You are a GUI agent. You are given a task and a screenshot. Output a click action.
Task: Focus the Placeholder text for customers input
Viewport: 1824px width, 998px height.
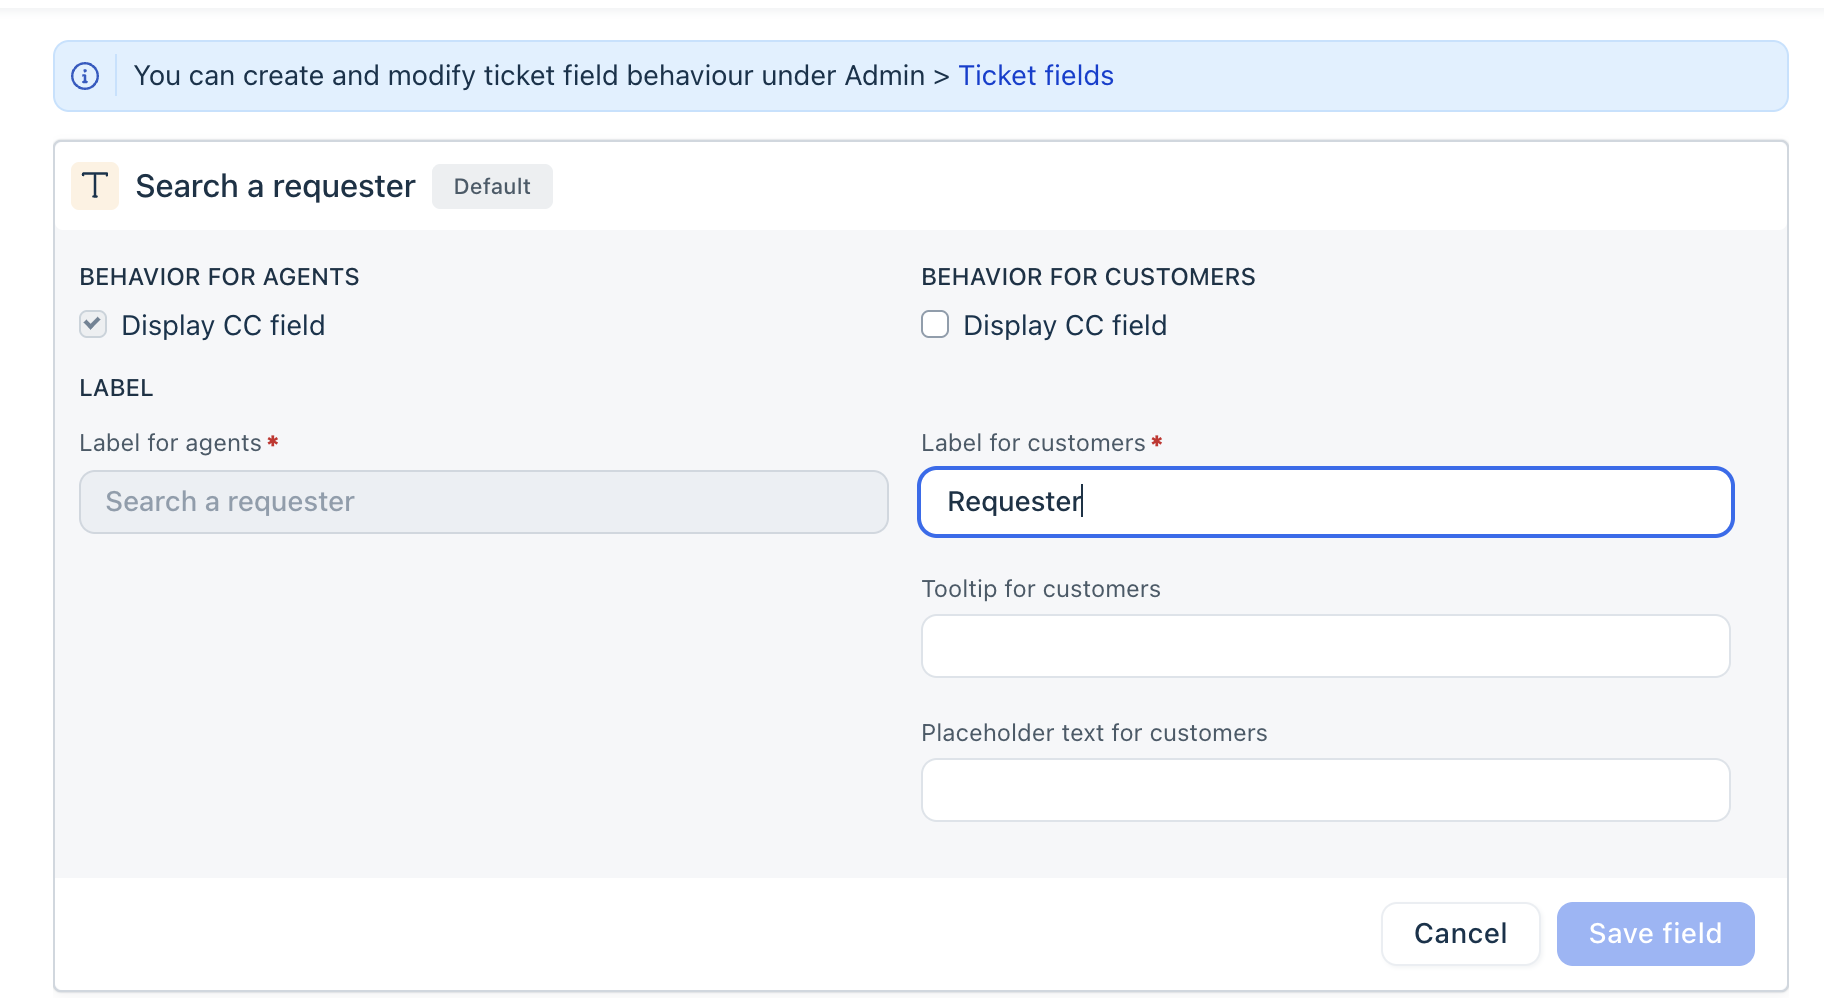(1325, 790)
